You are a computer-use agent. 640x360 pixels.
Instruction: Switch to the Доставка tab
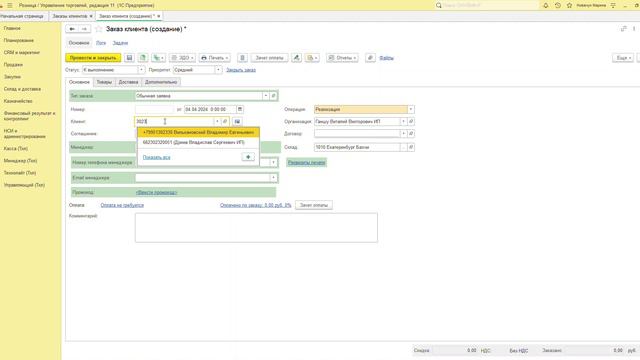[128, 82]
